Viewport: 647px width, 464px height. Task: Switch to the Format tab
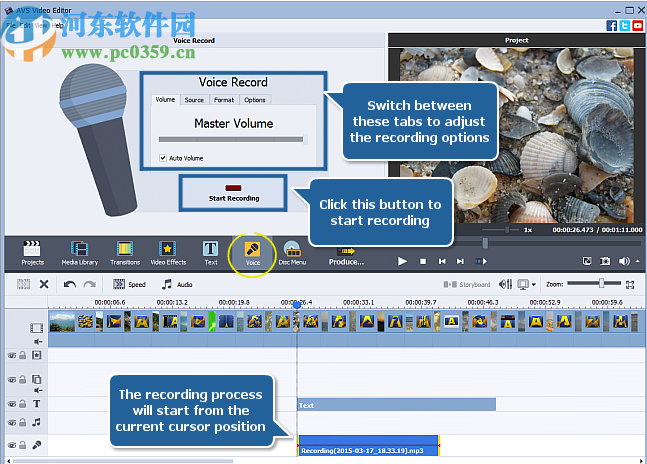[x=224, y=100]
